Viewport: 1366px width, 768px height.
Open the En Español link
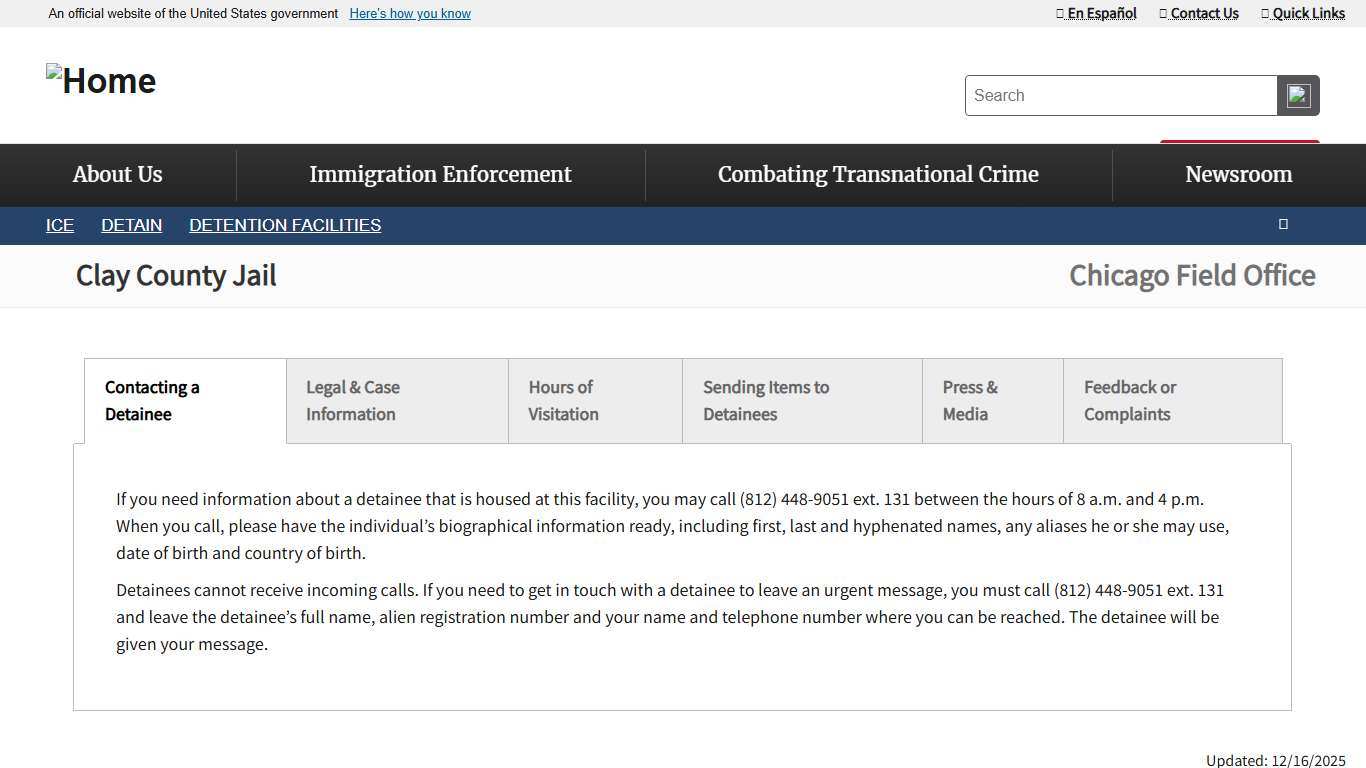coord(1097,13)
